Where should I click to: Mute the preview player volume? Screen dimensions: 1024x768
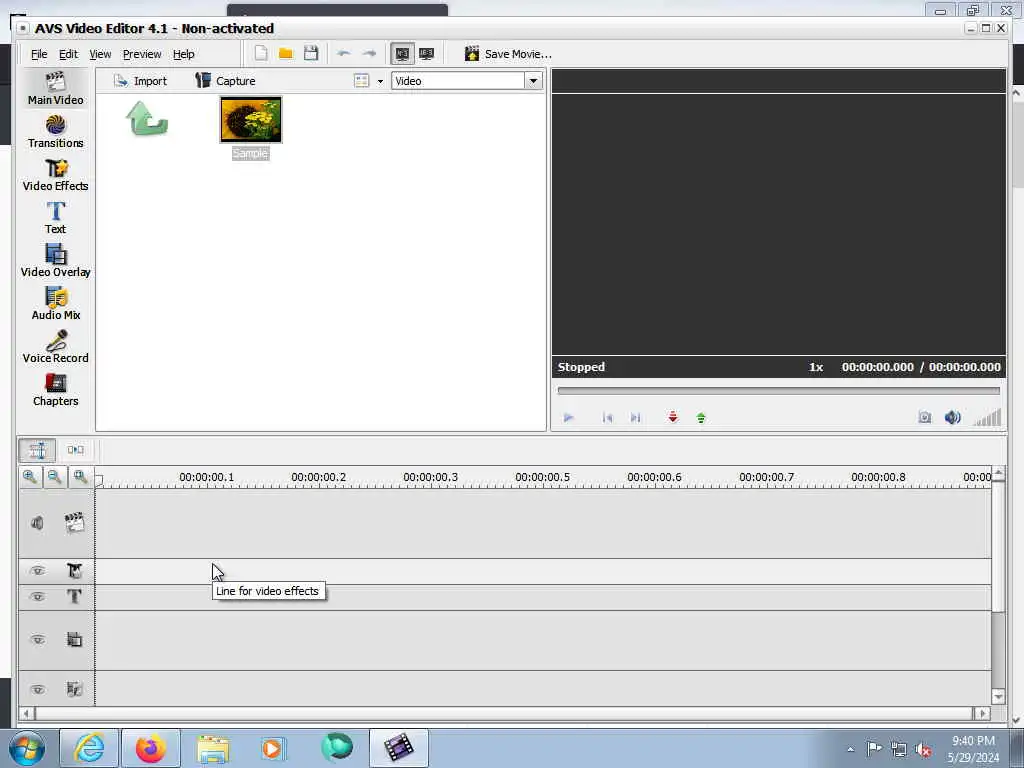(x=953, y=417)
